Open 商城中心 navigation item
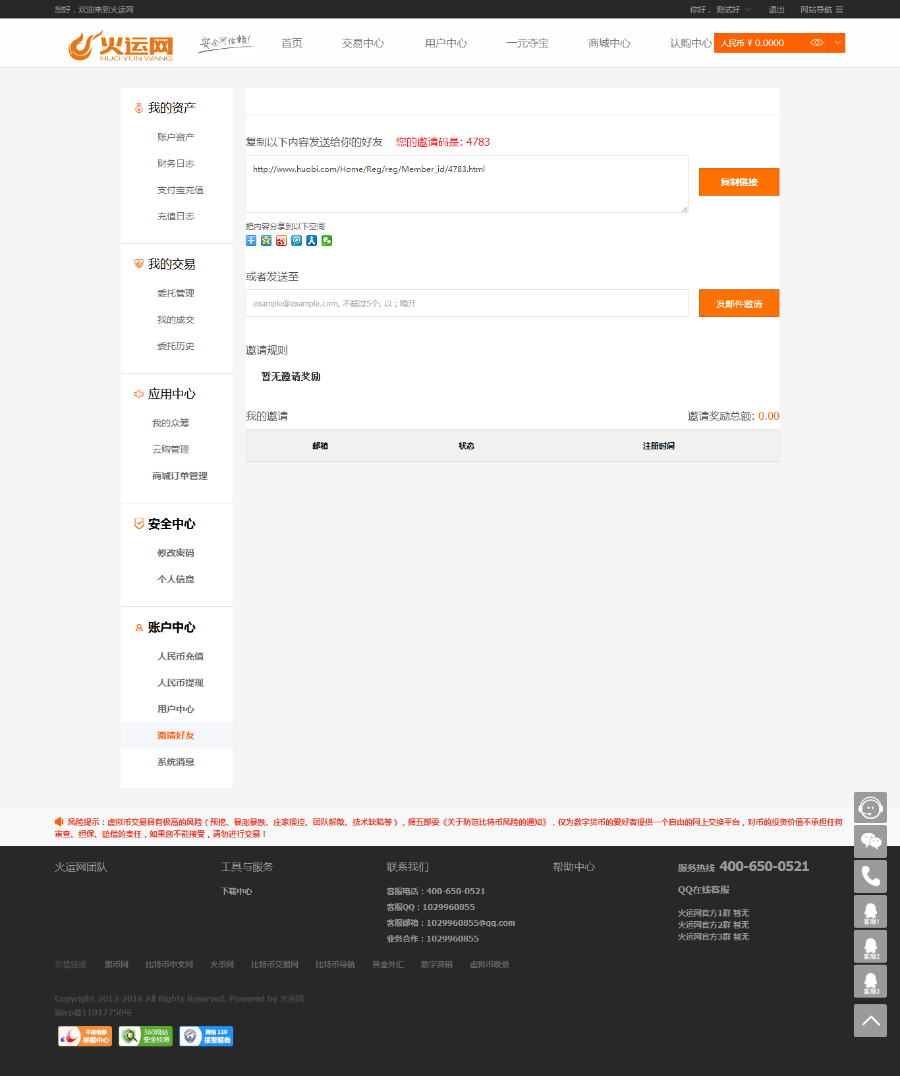900x1076 pixels. (609, 43)
